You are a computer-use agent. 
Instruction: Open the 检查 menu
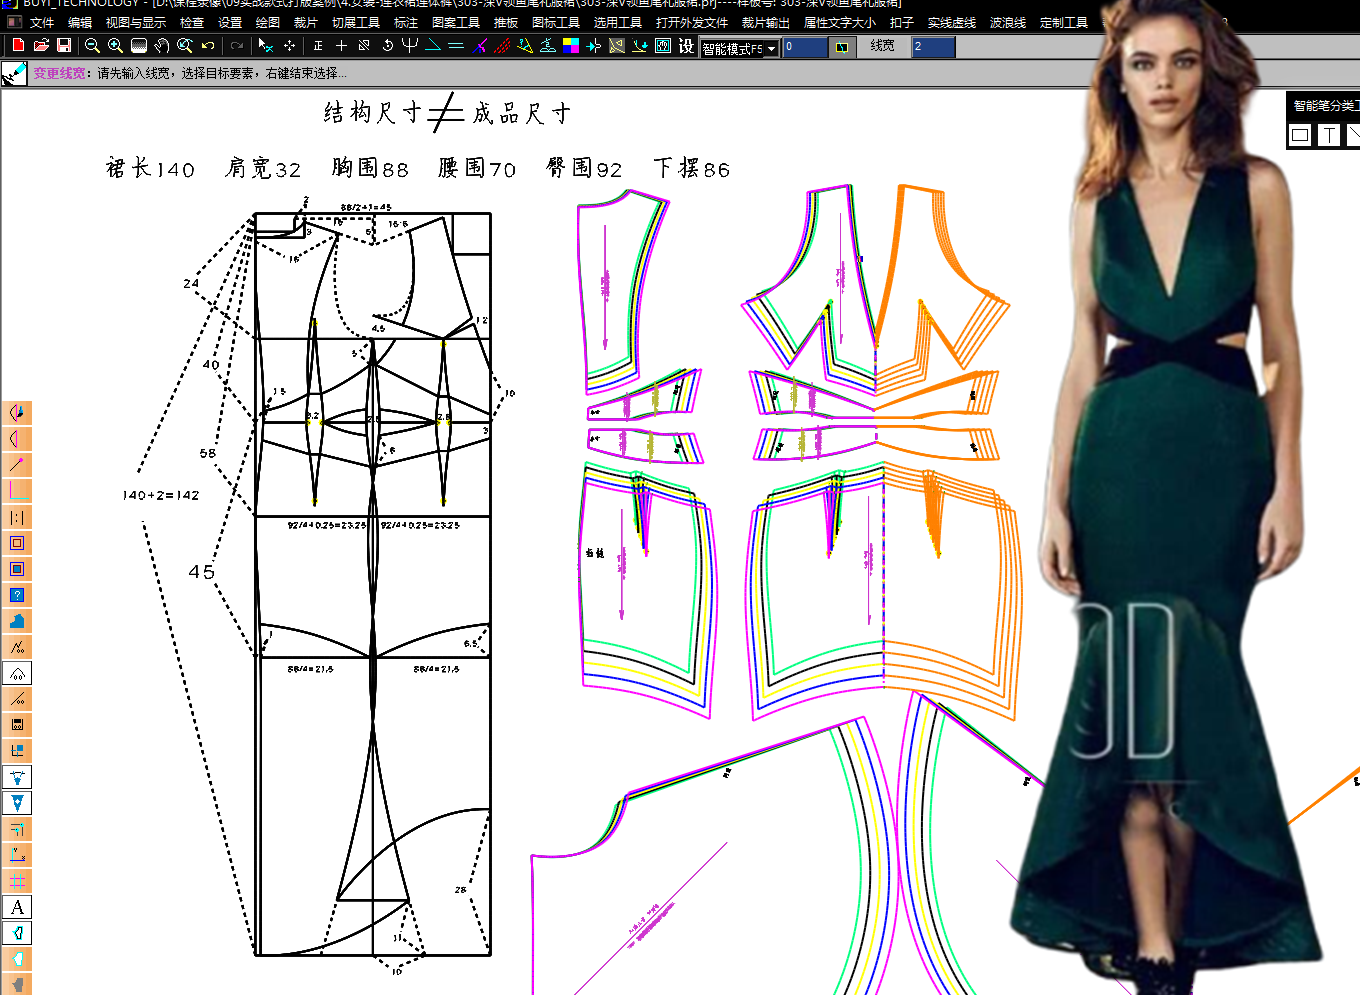tap(192, 22)
